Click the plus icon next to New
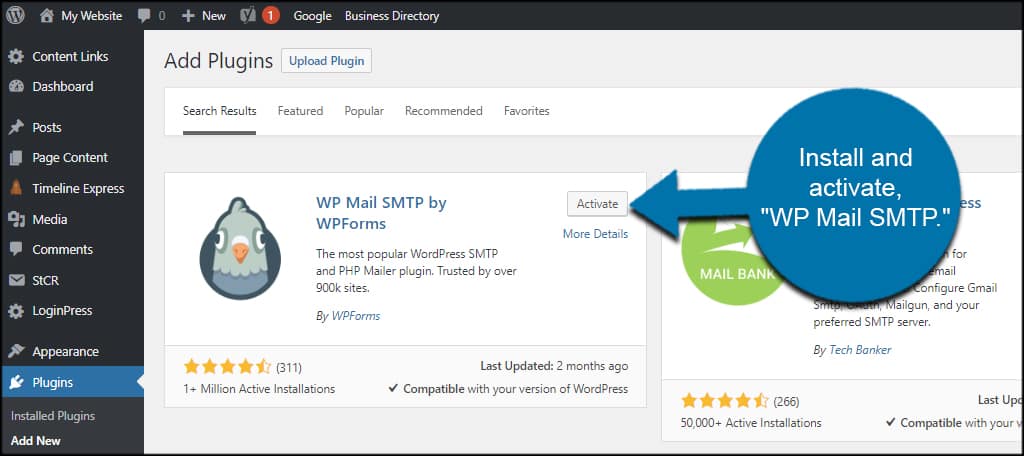The image size is (1024, 456). pos(188,16)
